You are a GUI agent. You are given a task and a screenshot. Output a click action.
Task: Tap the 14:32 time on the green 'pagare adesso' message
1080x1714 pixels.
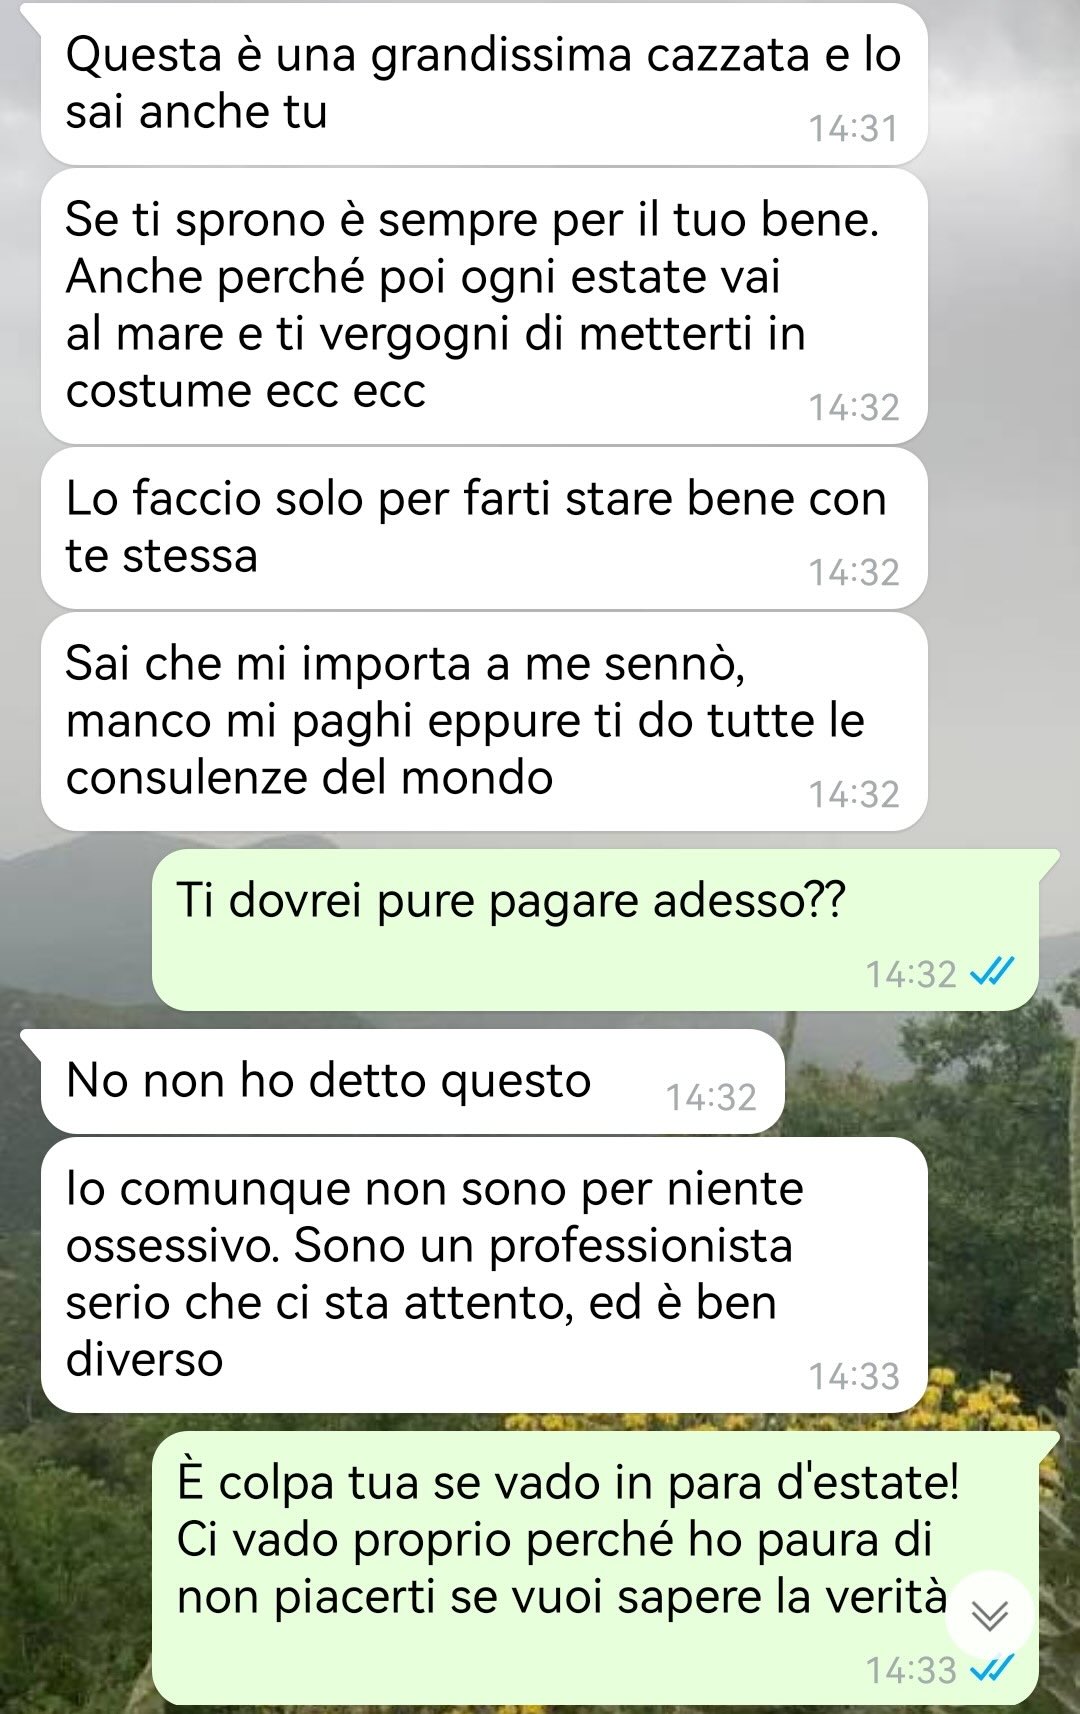coord(911,974)
